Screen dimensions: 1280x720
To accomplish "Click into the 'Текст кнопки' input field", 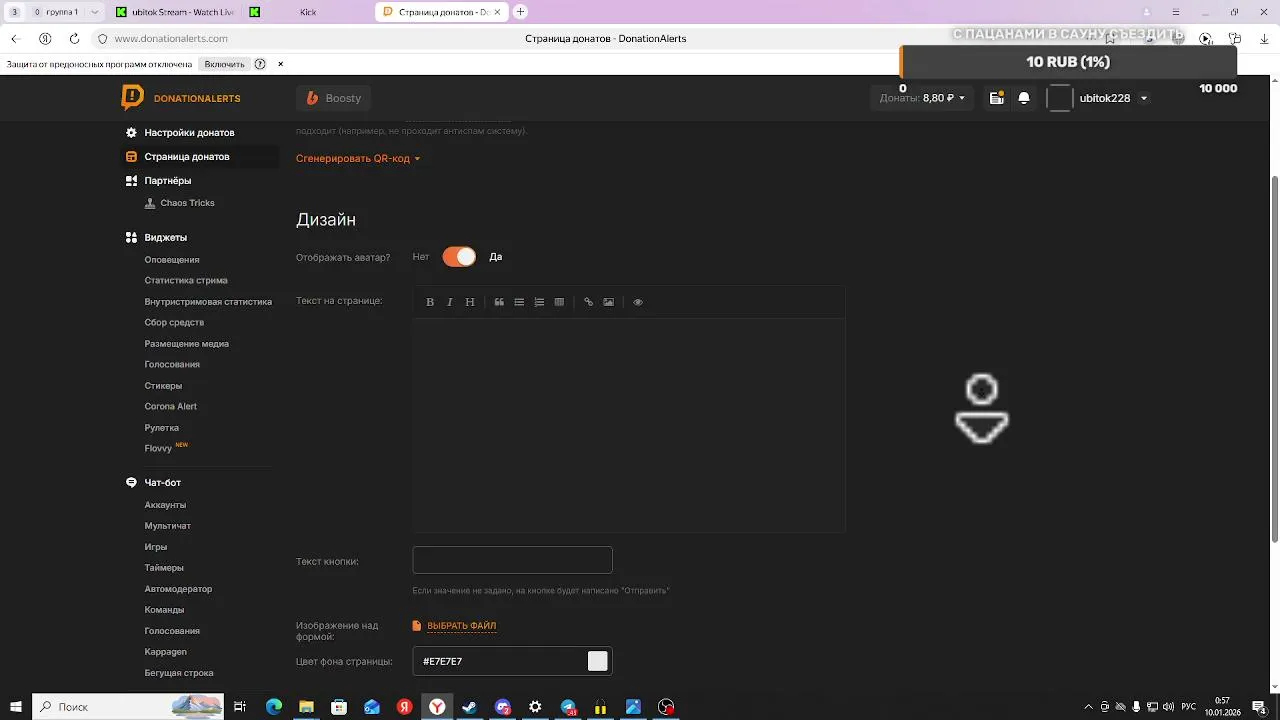I will [512, 560].
